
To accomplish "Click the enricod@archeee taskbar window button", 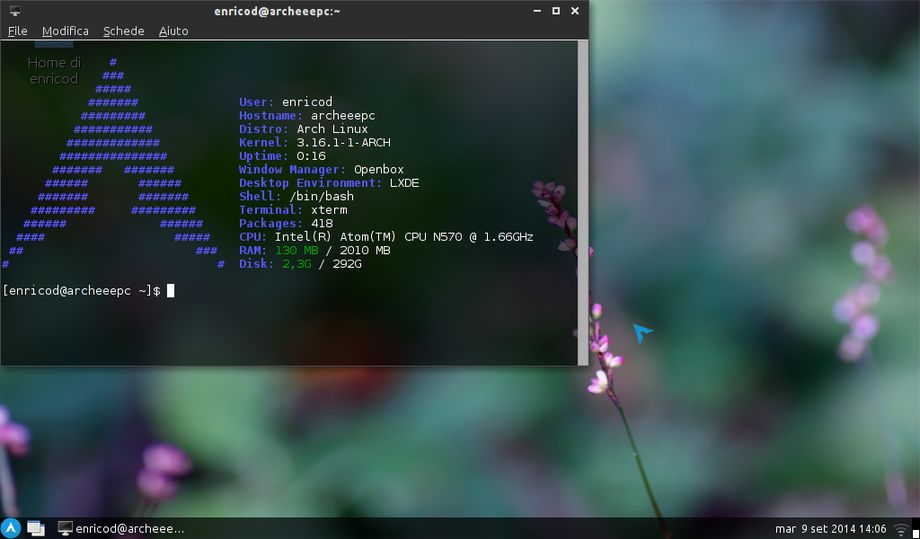I will coord(120,528).
